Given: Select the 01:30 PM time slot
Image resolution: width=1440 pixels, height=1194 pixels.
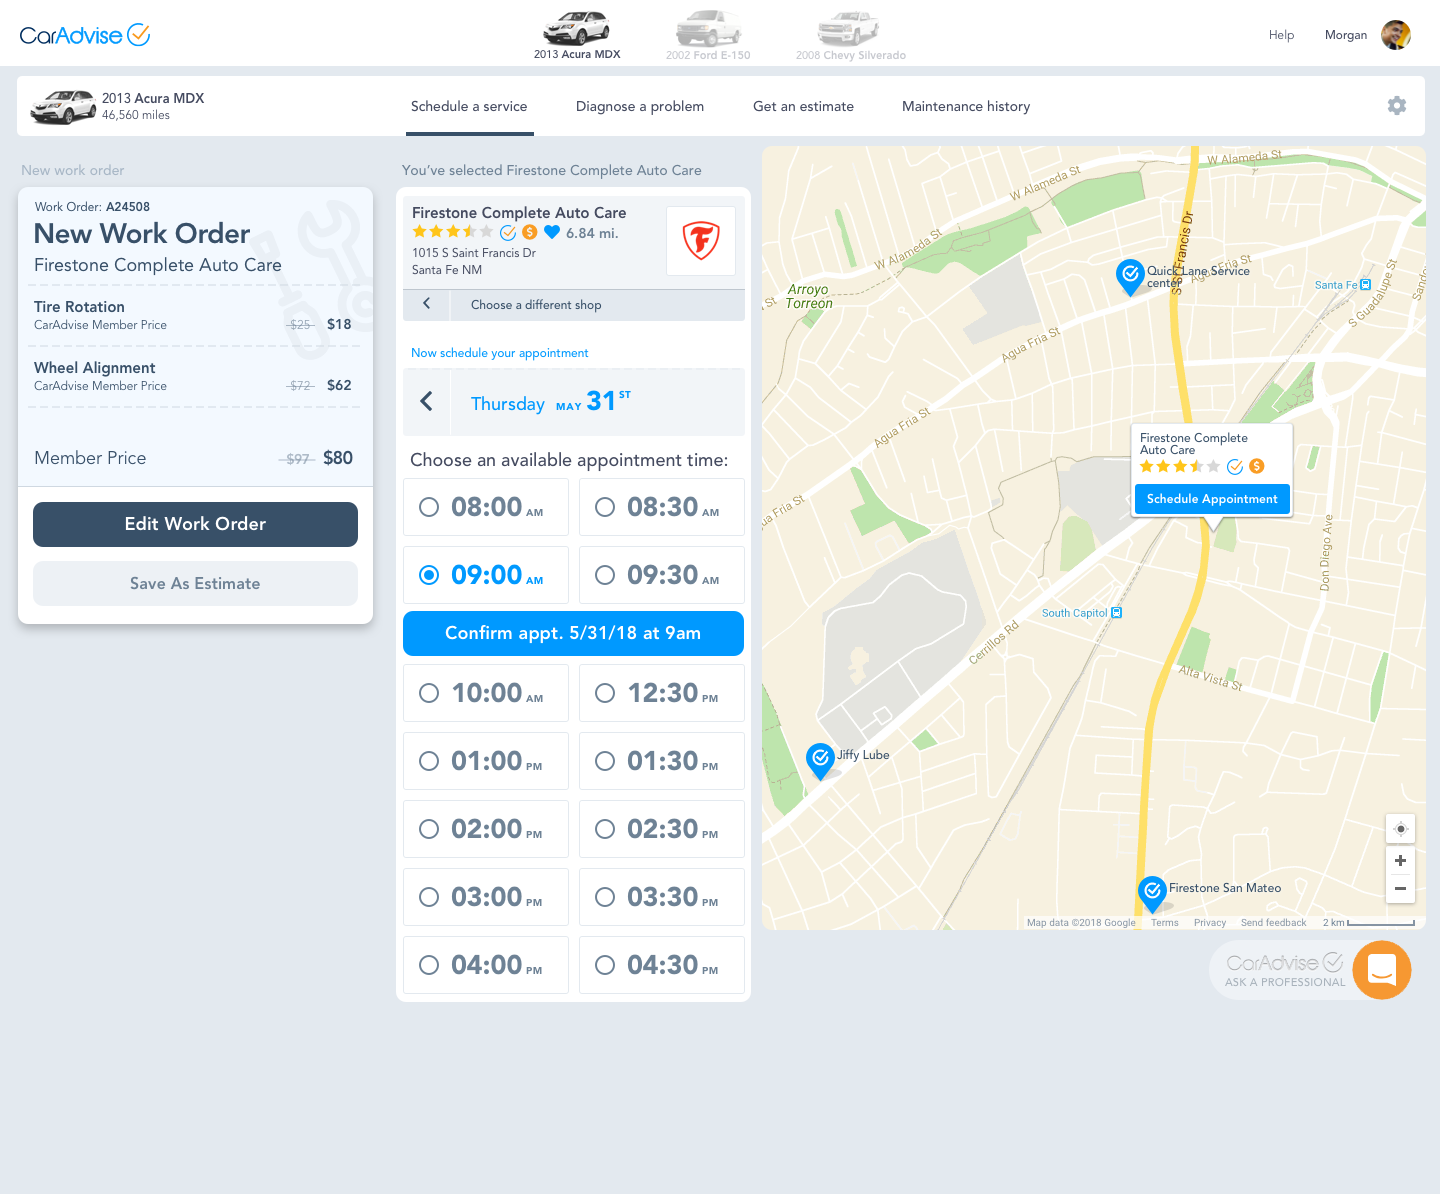Looking at the screenshot, I should 662,761.
